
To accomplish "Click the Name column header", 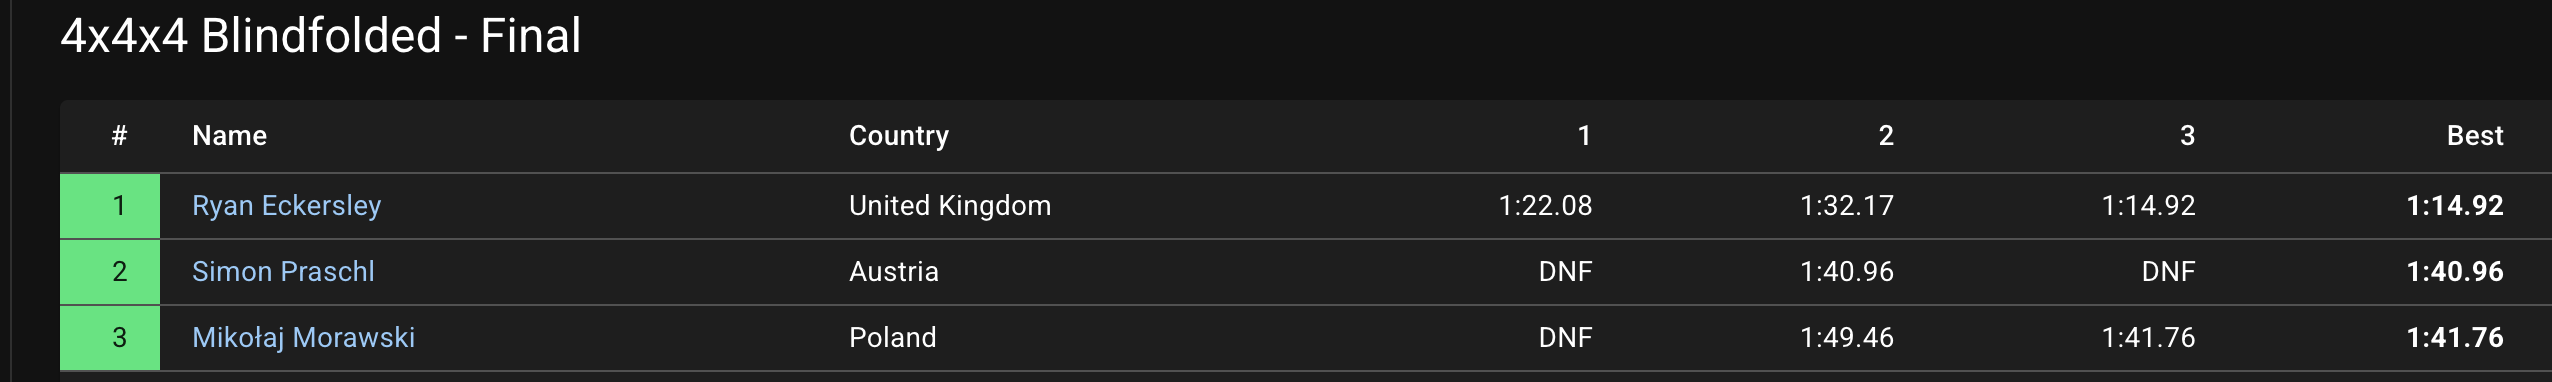I will 229,136.
